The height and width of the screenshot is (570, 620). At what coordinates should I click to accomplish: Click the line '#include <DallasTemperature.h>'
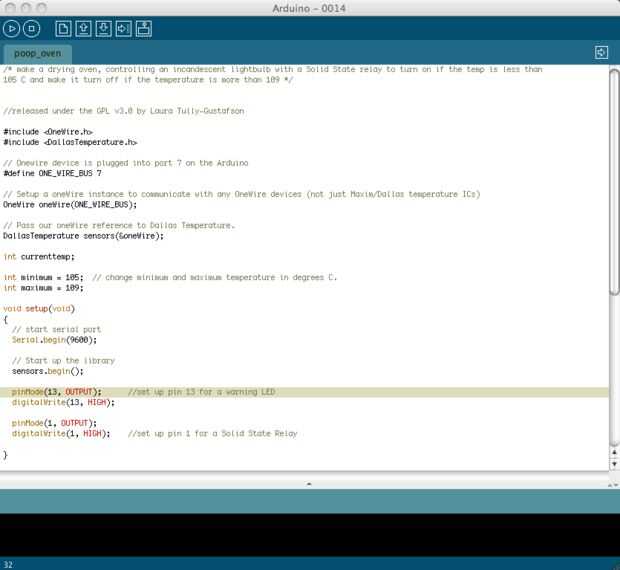click(70, 142)
